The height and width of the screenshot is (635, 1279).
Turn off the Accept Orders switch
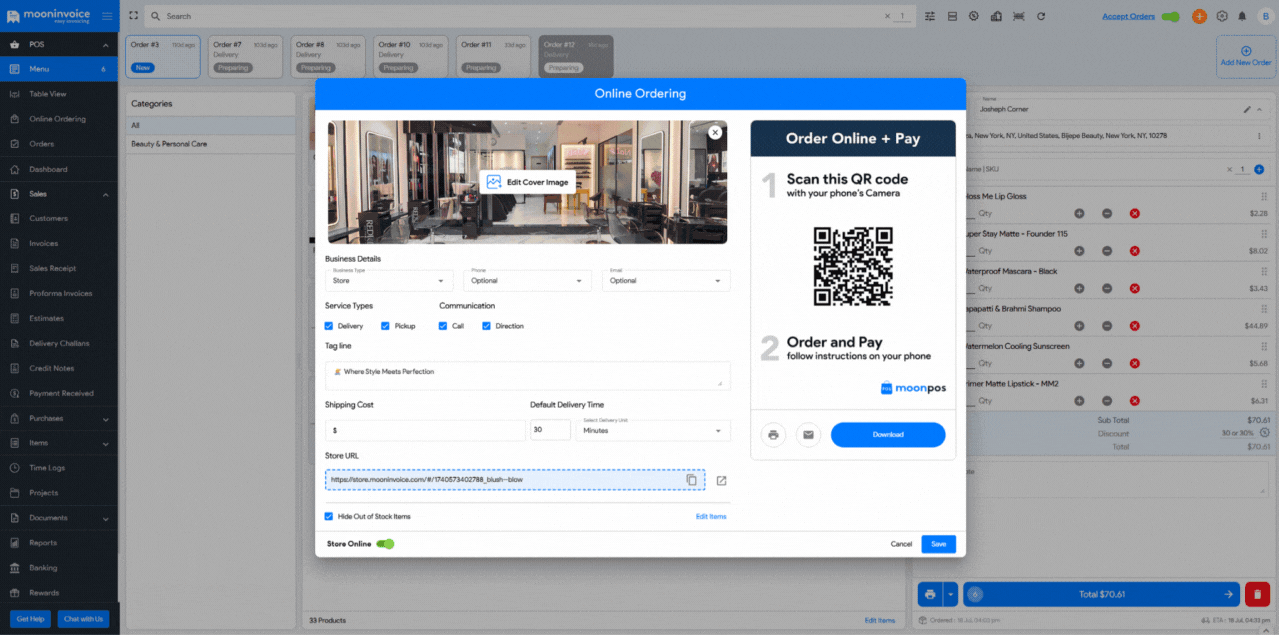click(1171, 16)
